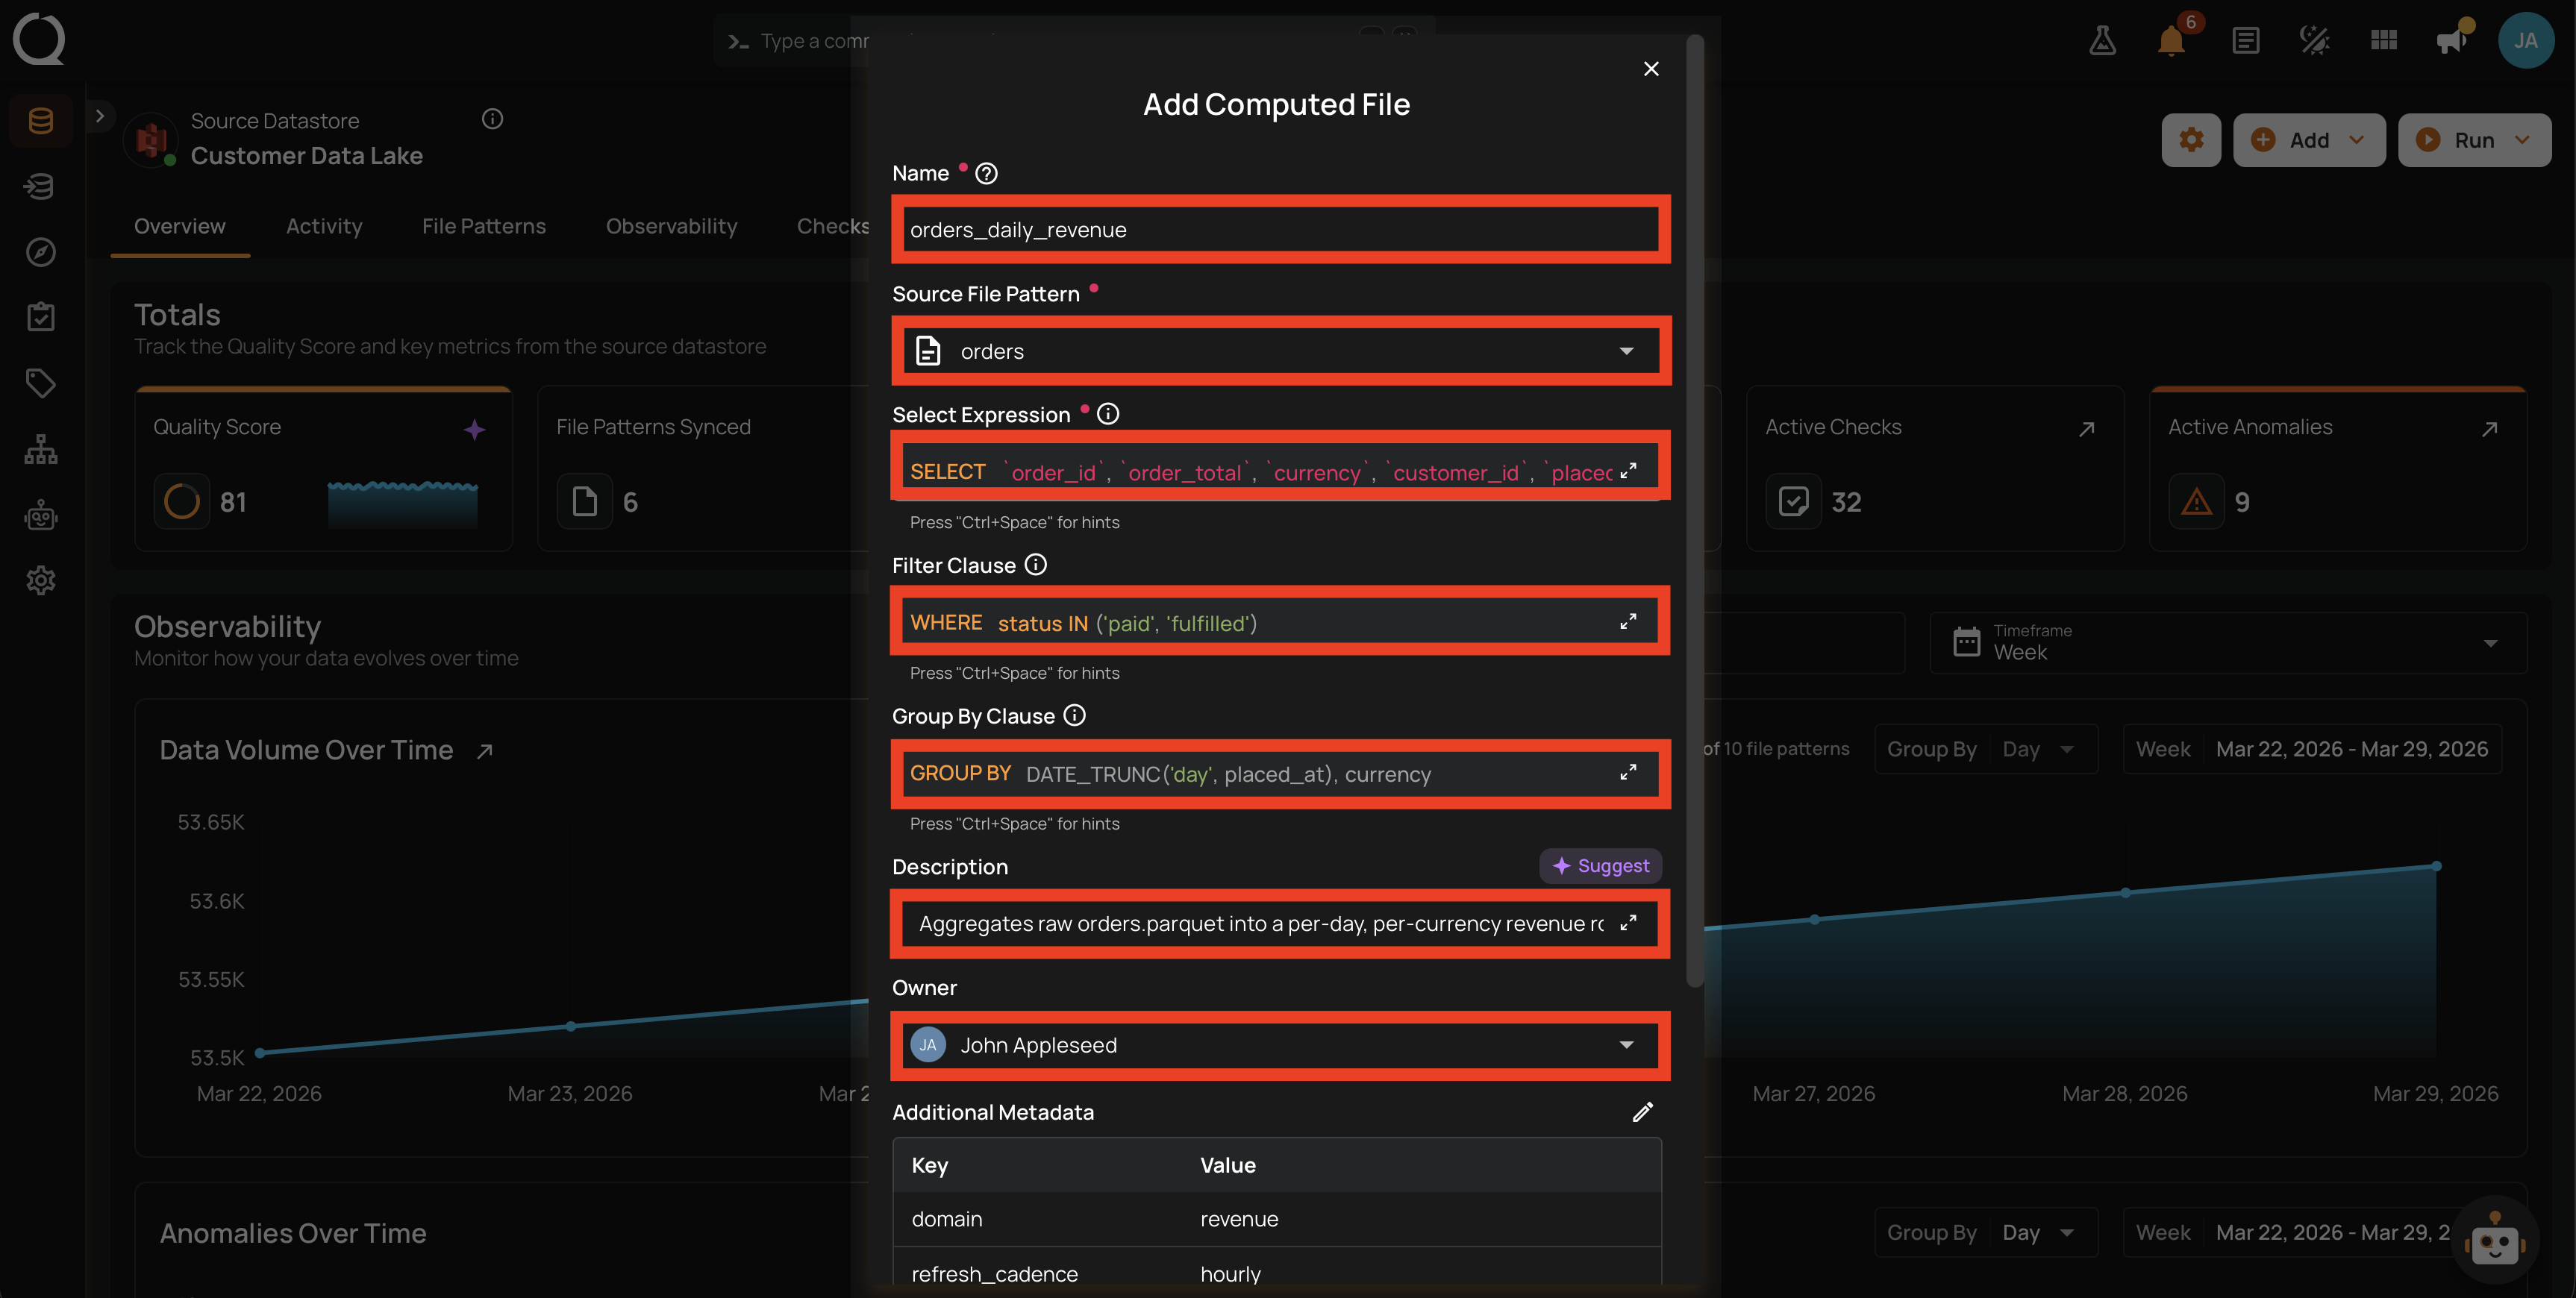Switch to the Overview tab
The height and width of the screenshot is (1298, 2576).
[180, 227]
